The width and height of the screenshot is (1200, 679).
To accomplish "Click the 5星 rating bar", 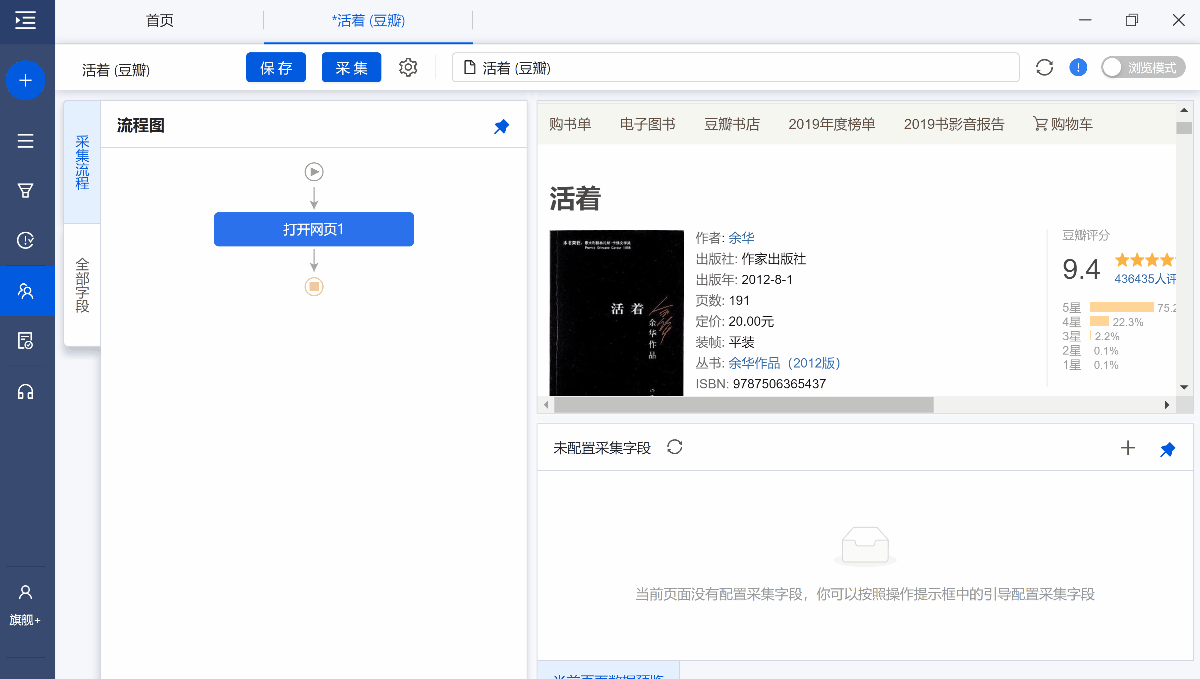I will click(x=1121, y=307).
